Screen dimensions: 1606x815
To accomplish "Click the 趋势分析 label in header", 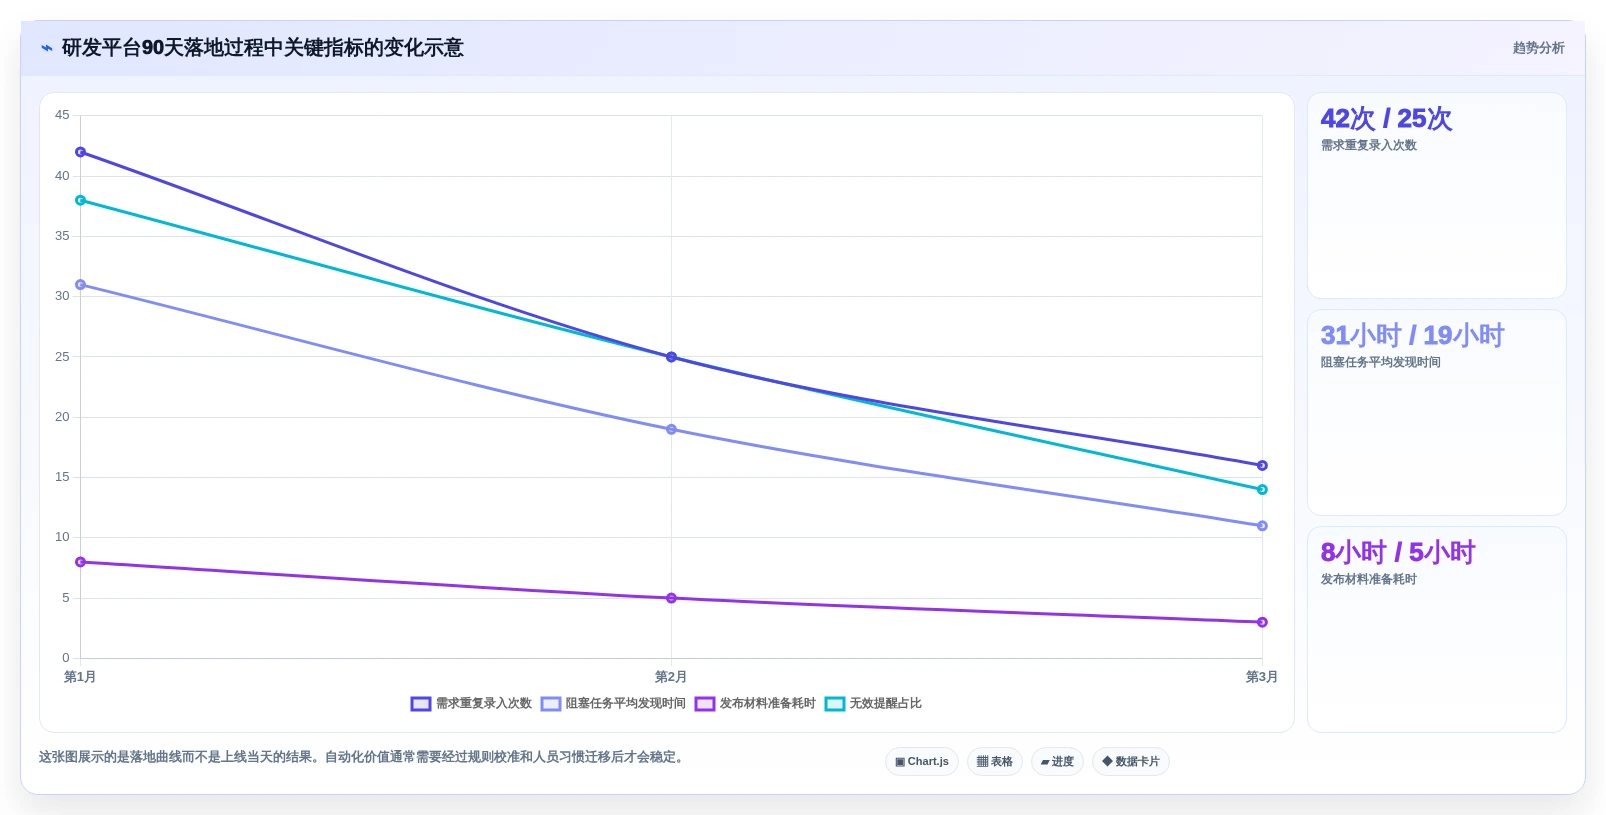I will pyautogui.click(x=1538, y=48).
